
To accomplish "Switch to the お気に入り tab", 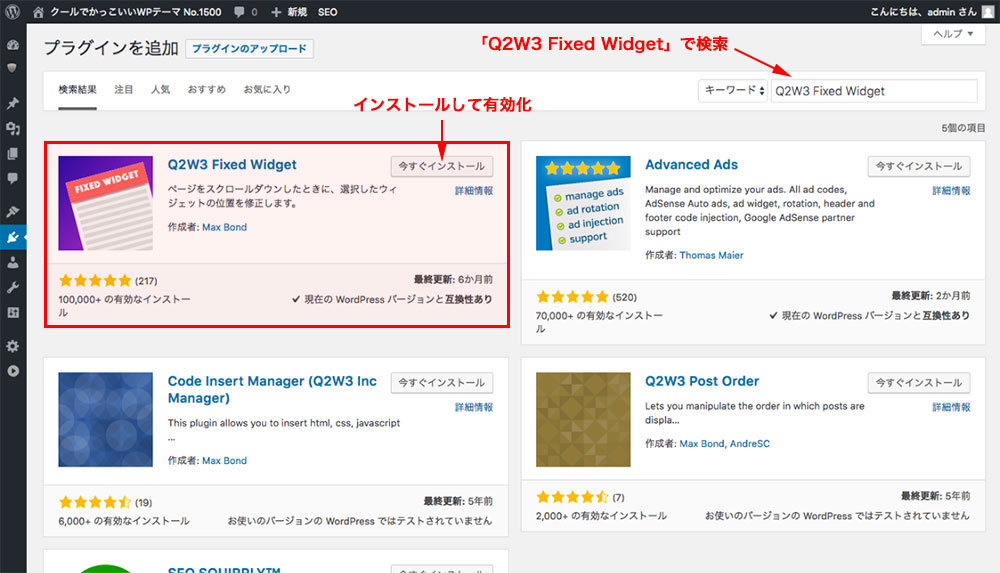I will click(267, 89).
